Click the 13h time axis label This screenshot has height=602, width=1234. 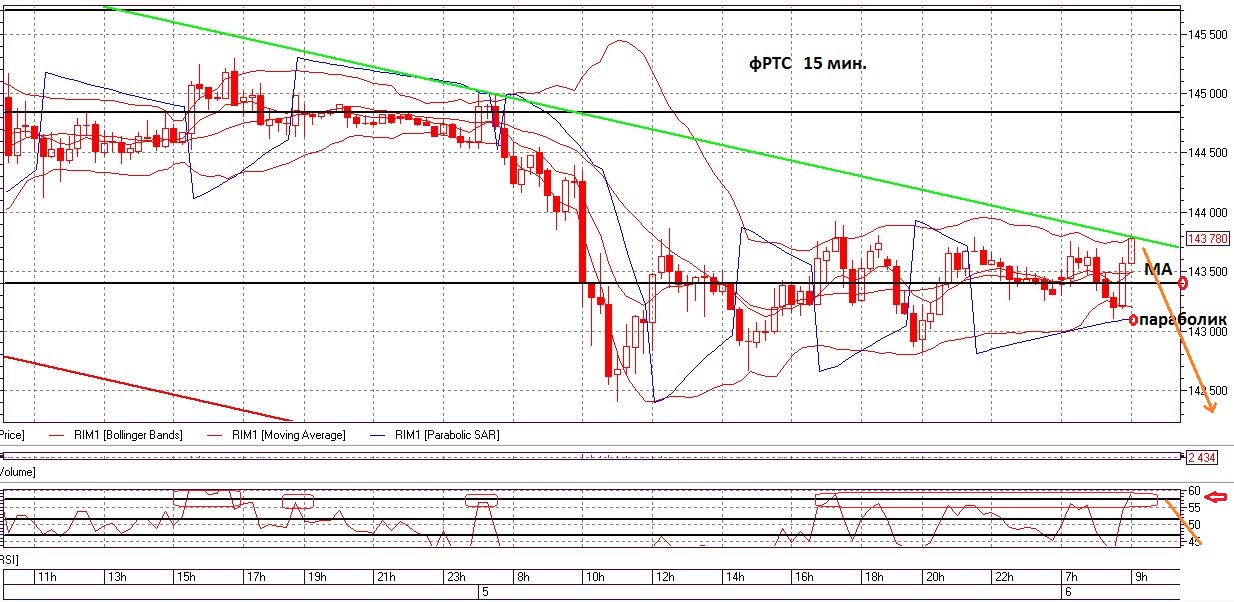click(x=116, y=577)
